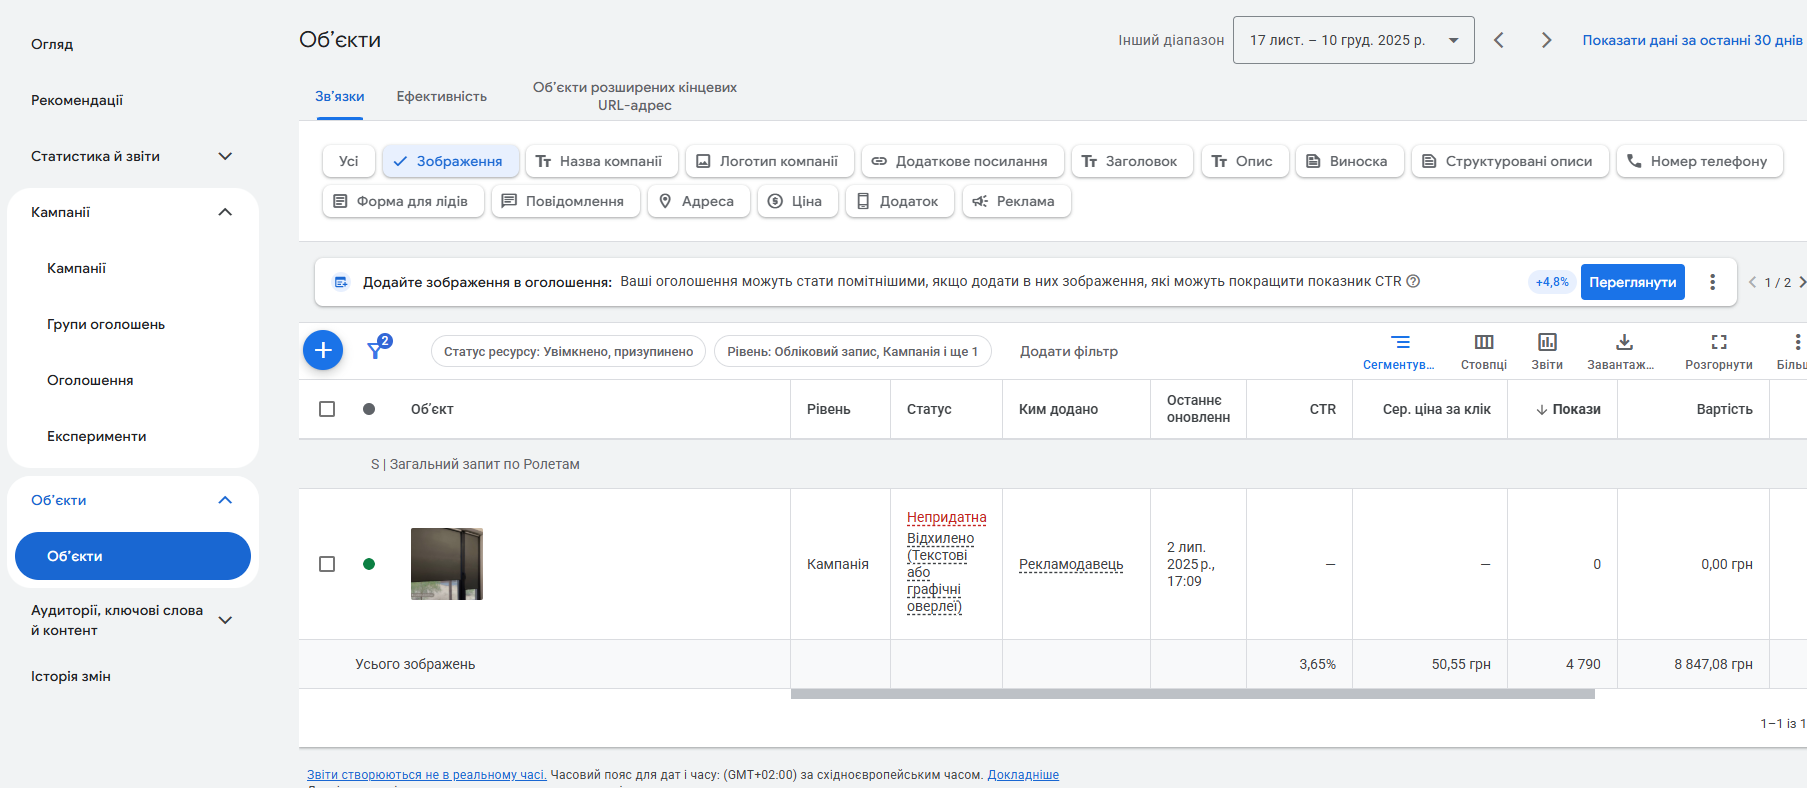This screenshot has height=788, width=1807.
Task: Click the blue plus add asset button
Action: 323,350
